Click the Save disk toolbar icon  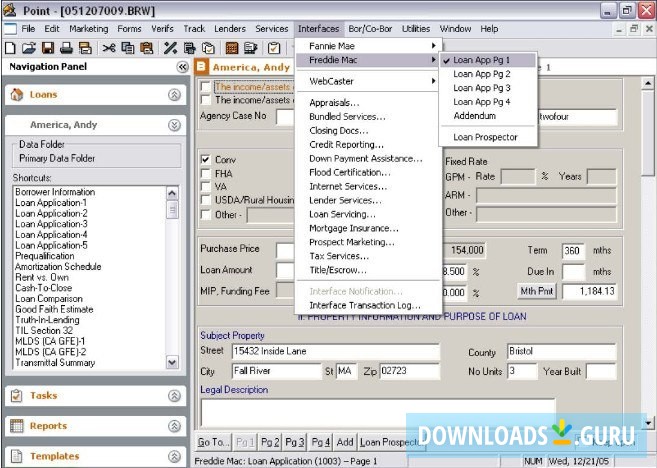[46, 47]
